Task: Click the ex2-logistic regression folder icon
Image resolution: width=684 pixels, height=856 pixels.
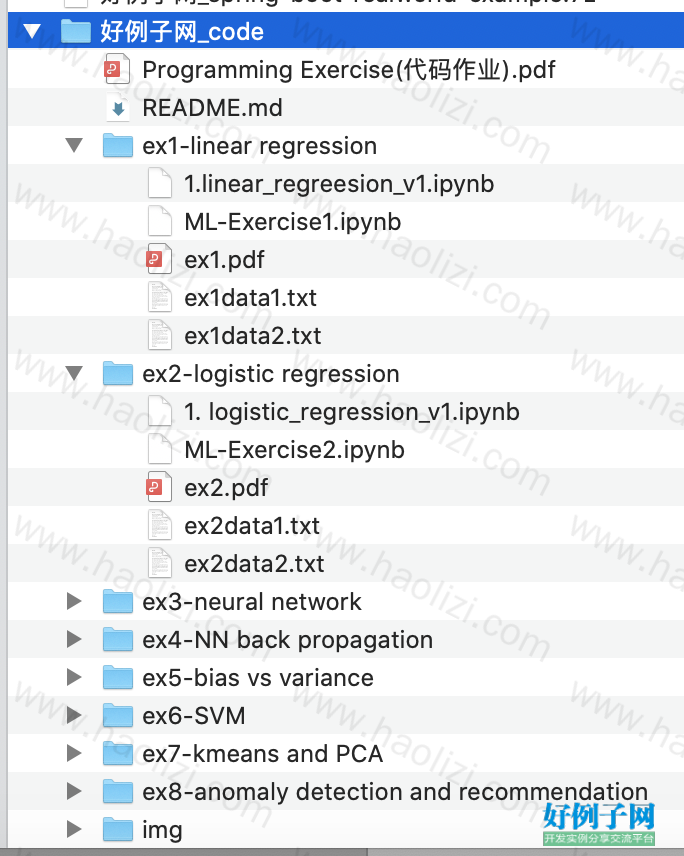Action: pos(118,373)
